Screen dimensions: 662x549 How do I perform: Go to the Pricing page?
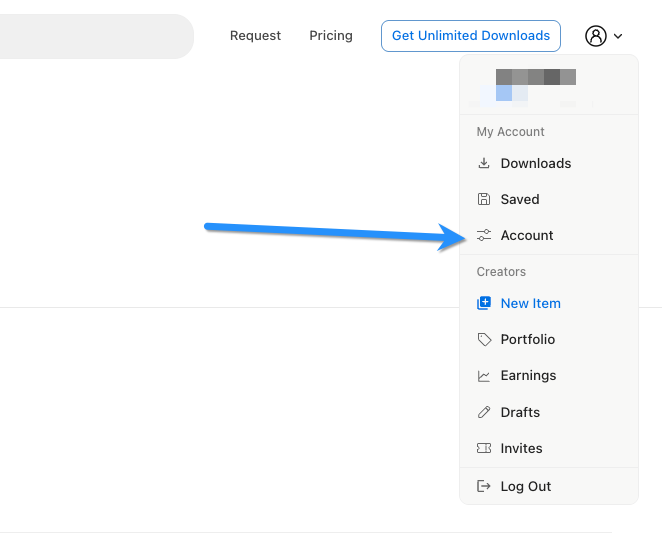(331, 36)
